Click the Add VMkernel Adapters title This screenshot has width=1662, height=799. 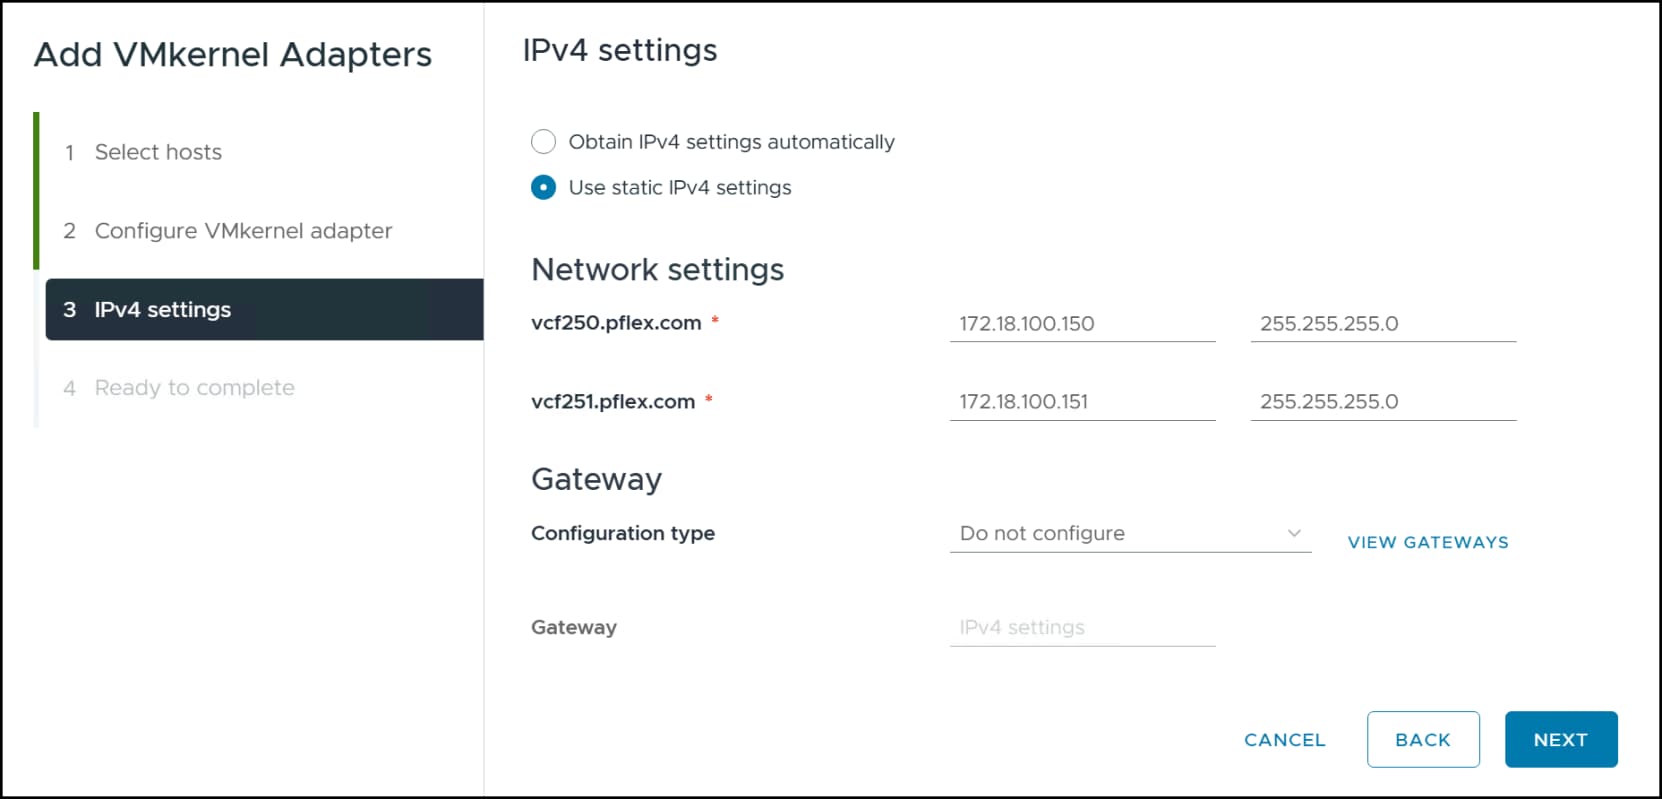(233, 55)
